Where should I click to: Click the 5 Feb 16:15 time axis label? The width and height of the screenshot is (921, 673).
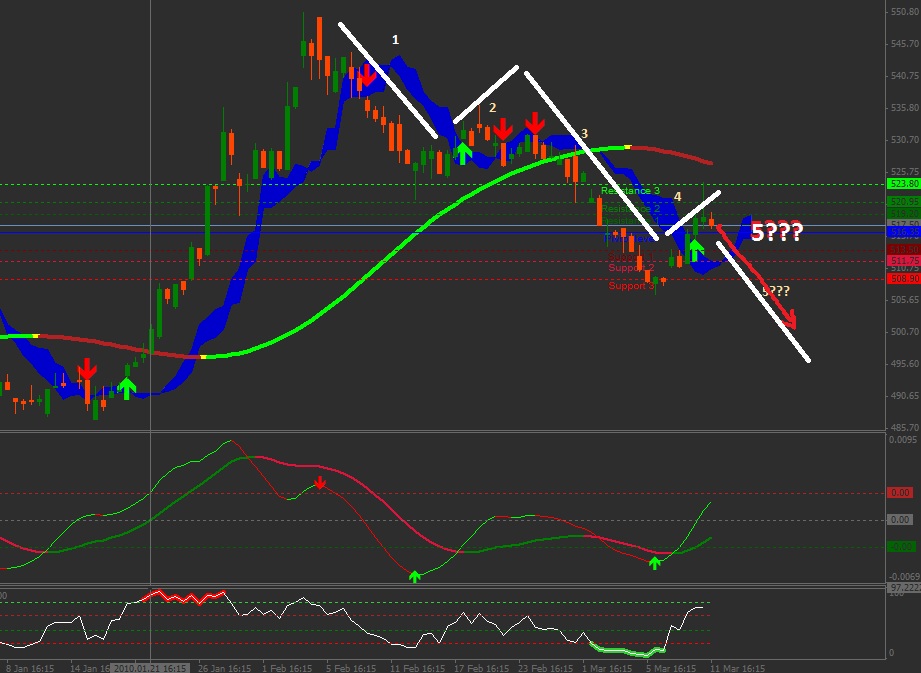click(x=351, y=668)
